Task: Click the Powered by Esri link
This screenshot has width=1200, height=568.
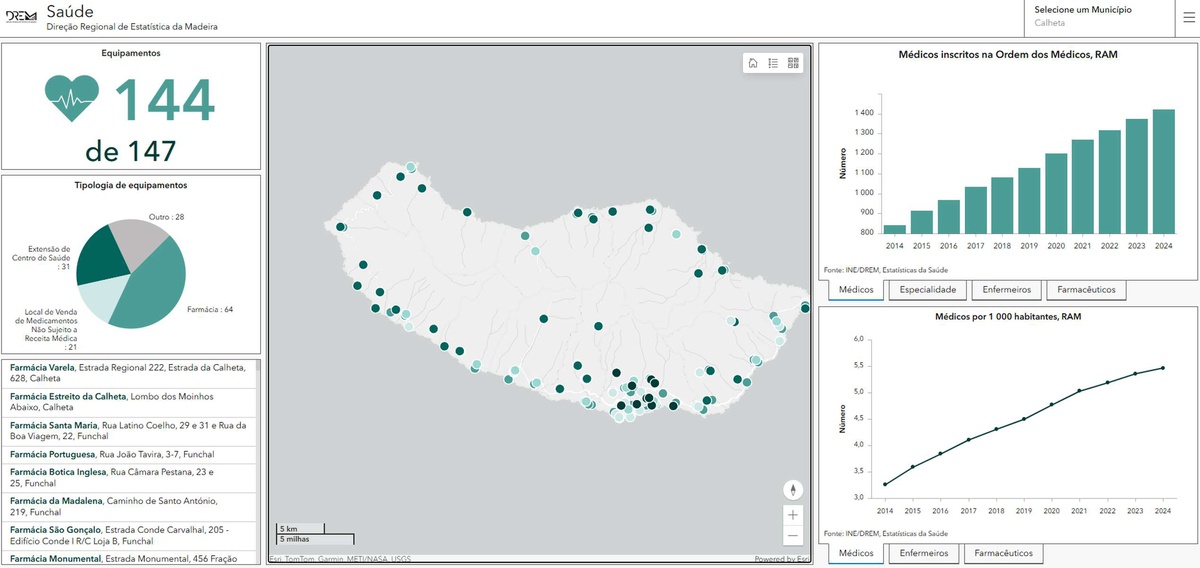Action: point(781,559)
